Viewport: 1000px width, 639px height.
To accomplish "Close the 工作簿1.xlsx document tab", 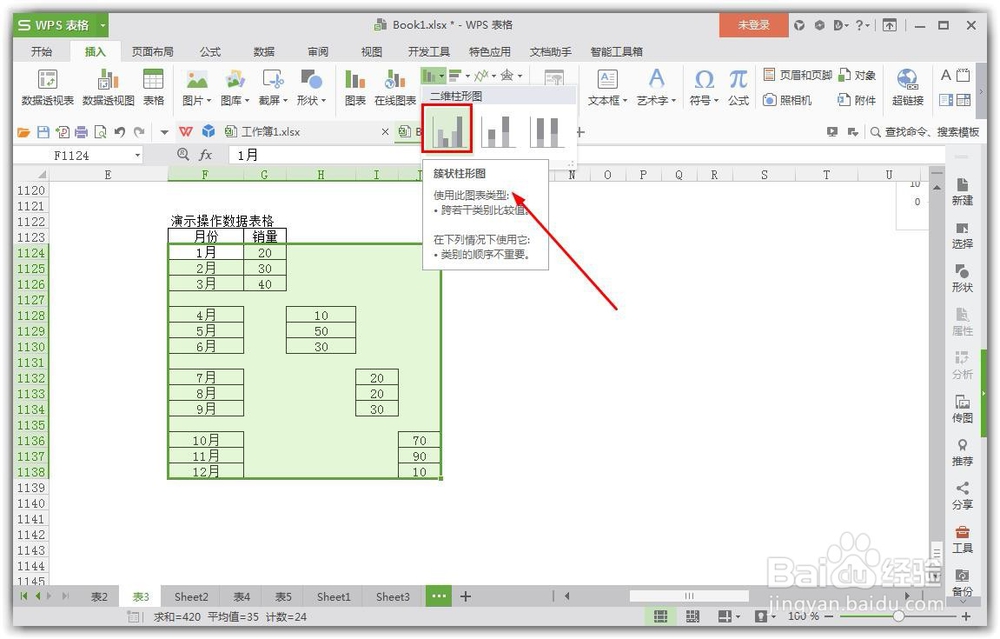I will pyautogui.click(x=385, y=132).
